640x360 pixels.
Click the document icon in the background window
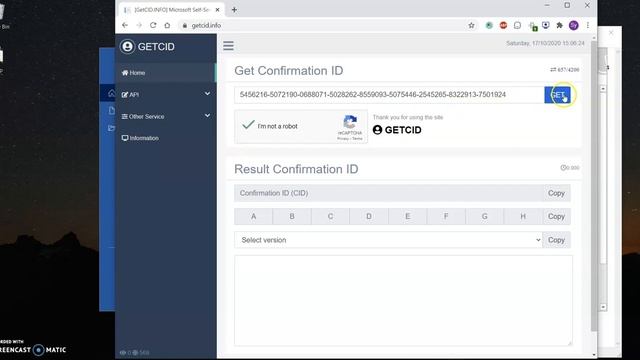111,111
